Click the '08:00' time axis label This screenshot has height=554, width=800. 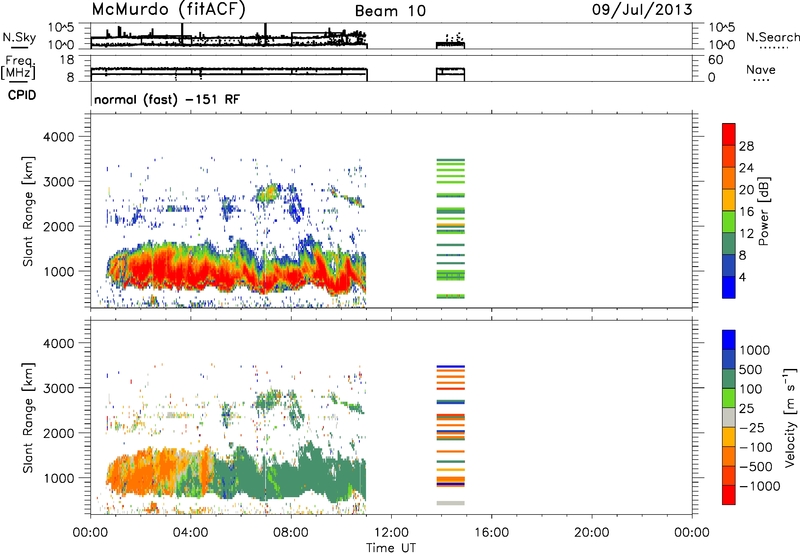291,533
